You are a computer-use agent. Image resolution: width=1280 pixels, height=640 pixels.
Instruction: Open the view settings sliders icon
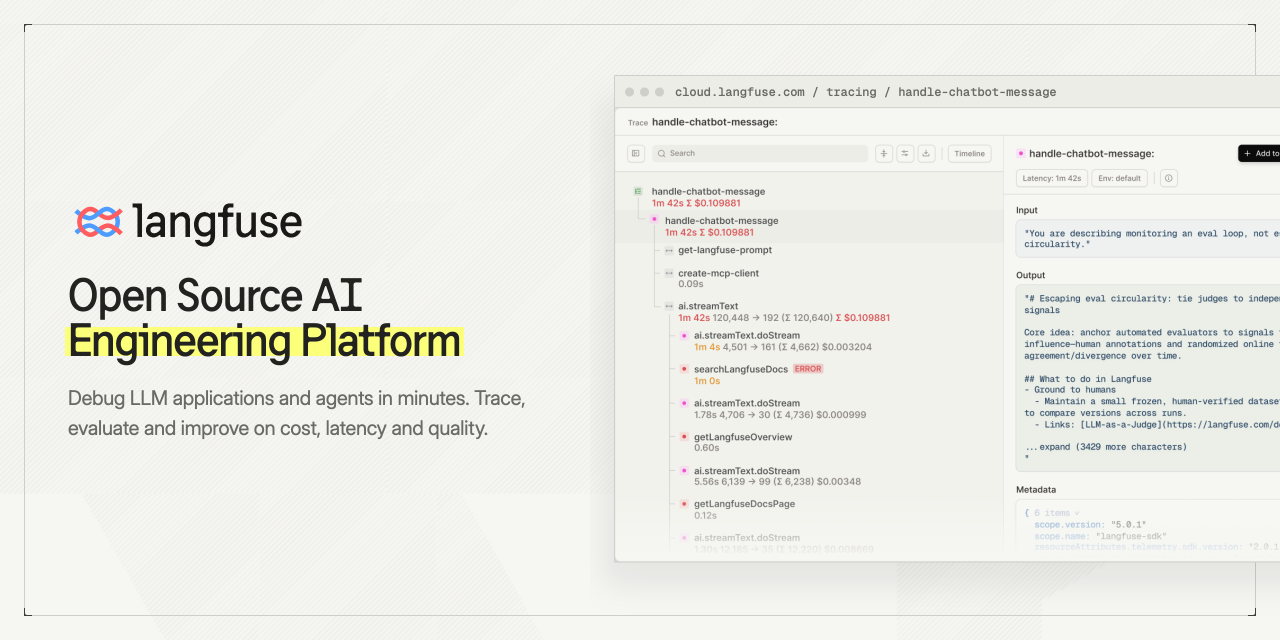pos(905,153)
